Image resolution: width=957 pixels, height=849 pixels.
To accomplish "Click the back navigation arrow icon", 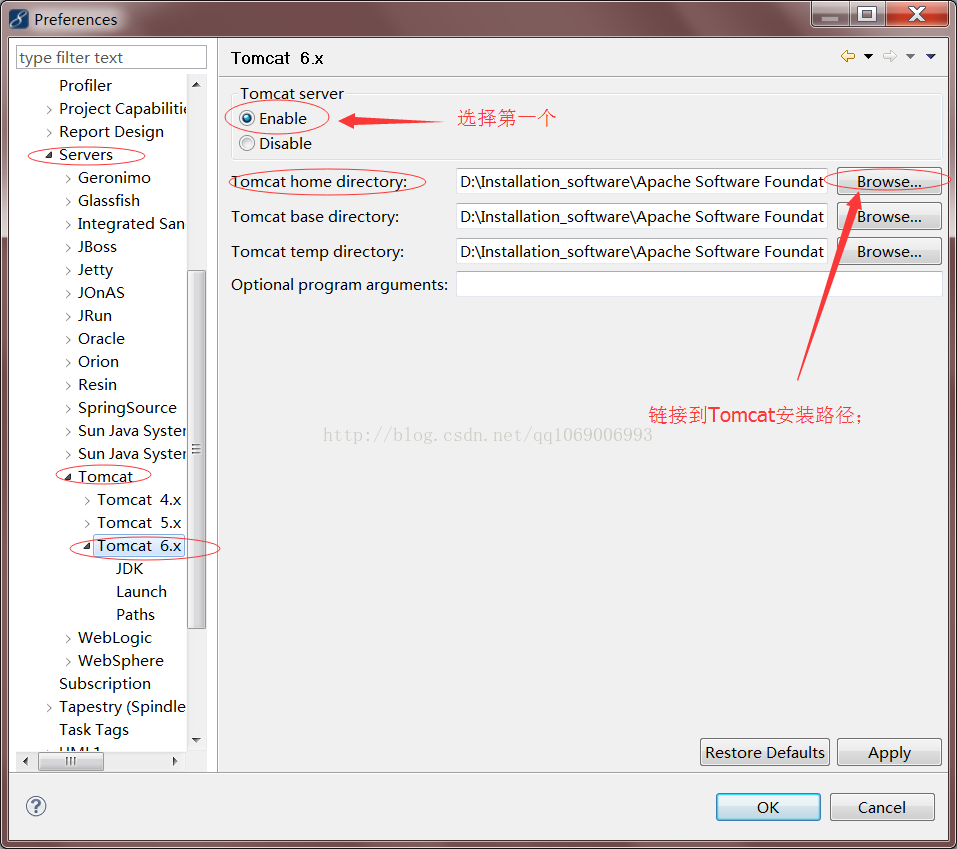I will click(x=848, y=56).
